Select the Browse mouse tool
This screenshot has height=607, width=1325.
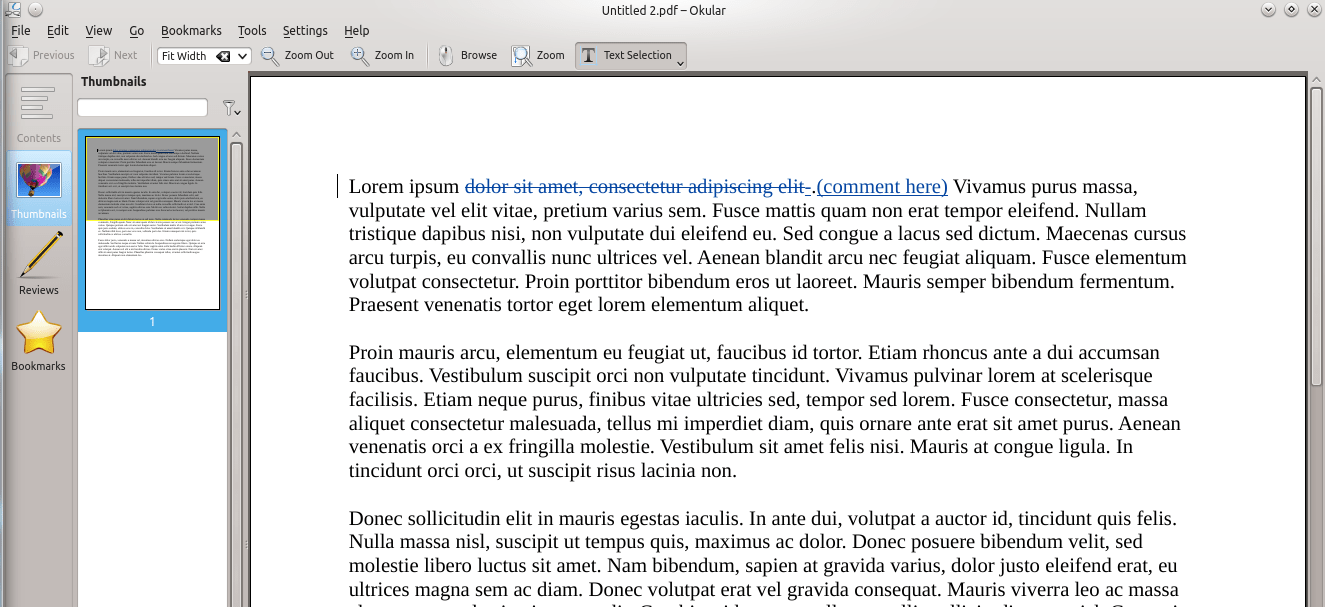click(x=467, y=56)
